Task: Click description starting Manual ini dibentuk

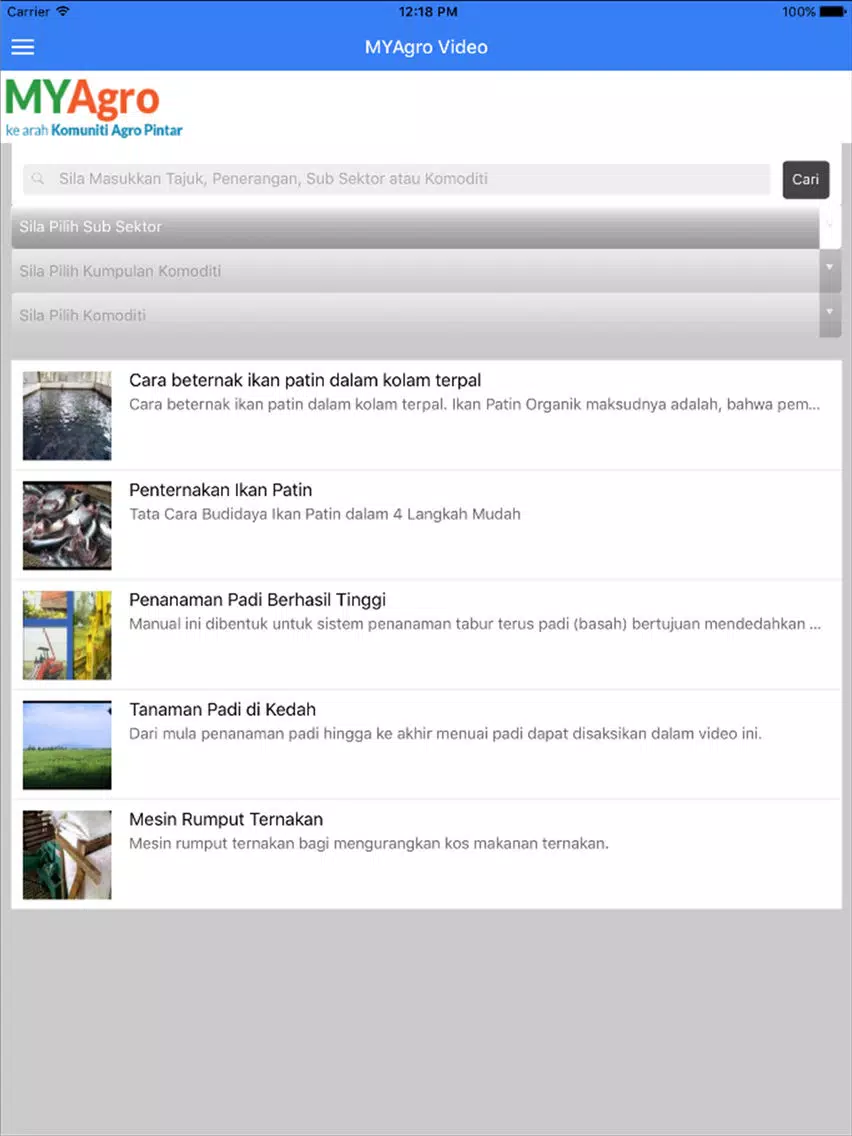Action: pyautogui.click(x=475, y=624)
